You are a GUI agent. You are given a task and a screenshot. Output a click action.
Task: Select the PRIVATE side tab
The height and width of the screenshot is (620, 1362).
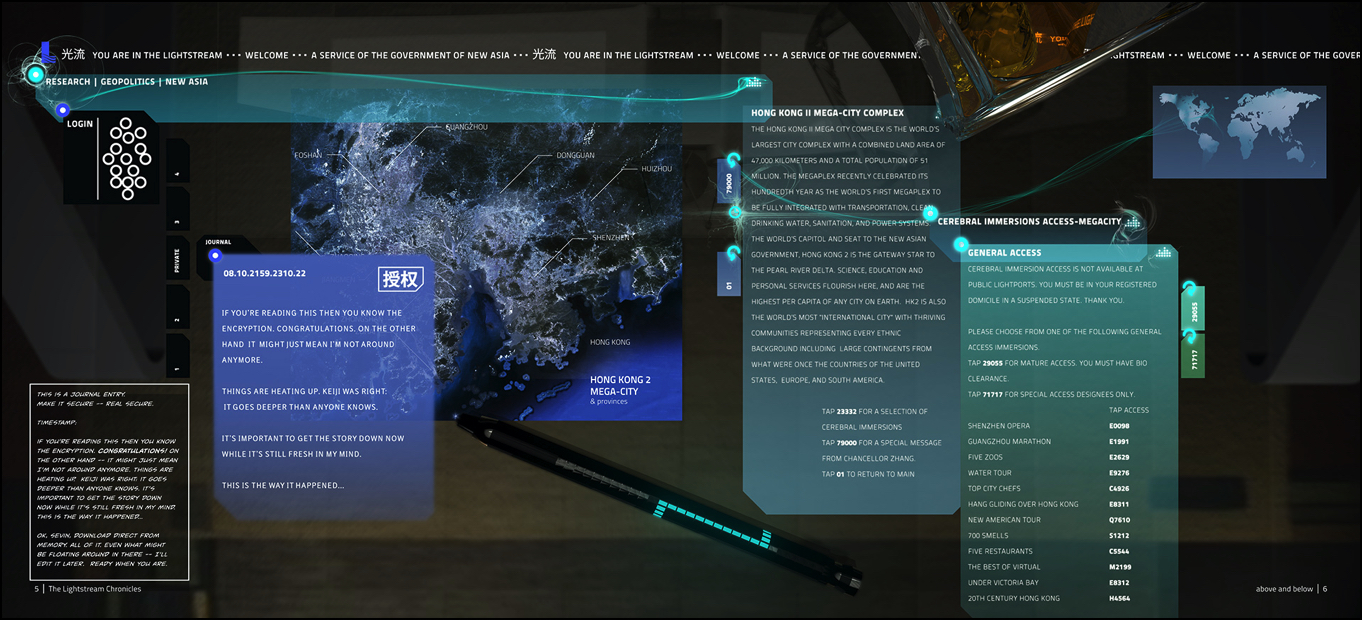pos(177,260)
